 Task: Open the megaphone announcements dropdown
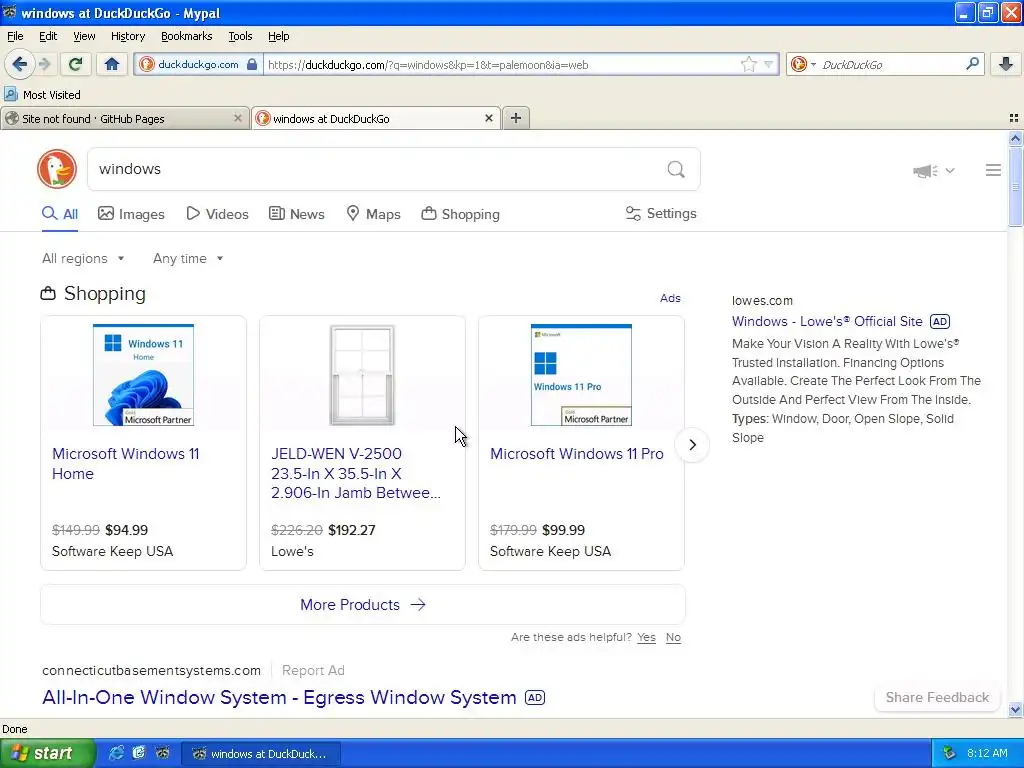point(933,170)
